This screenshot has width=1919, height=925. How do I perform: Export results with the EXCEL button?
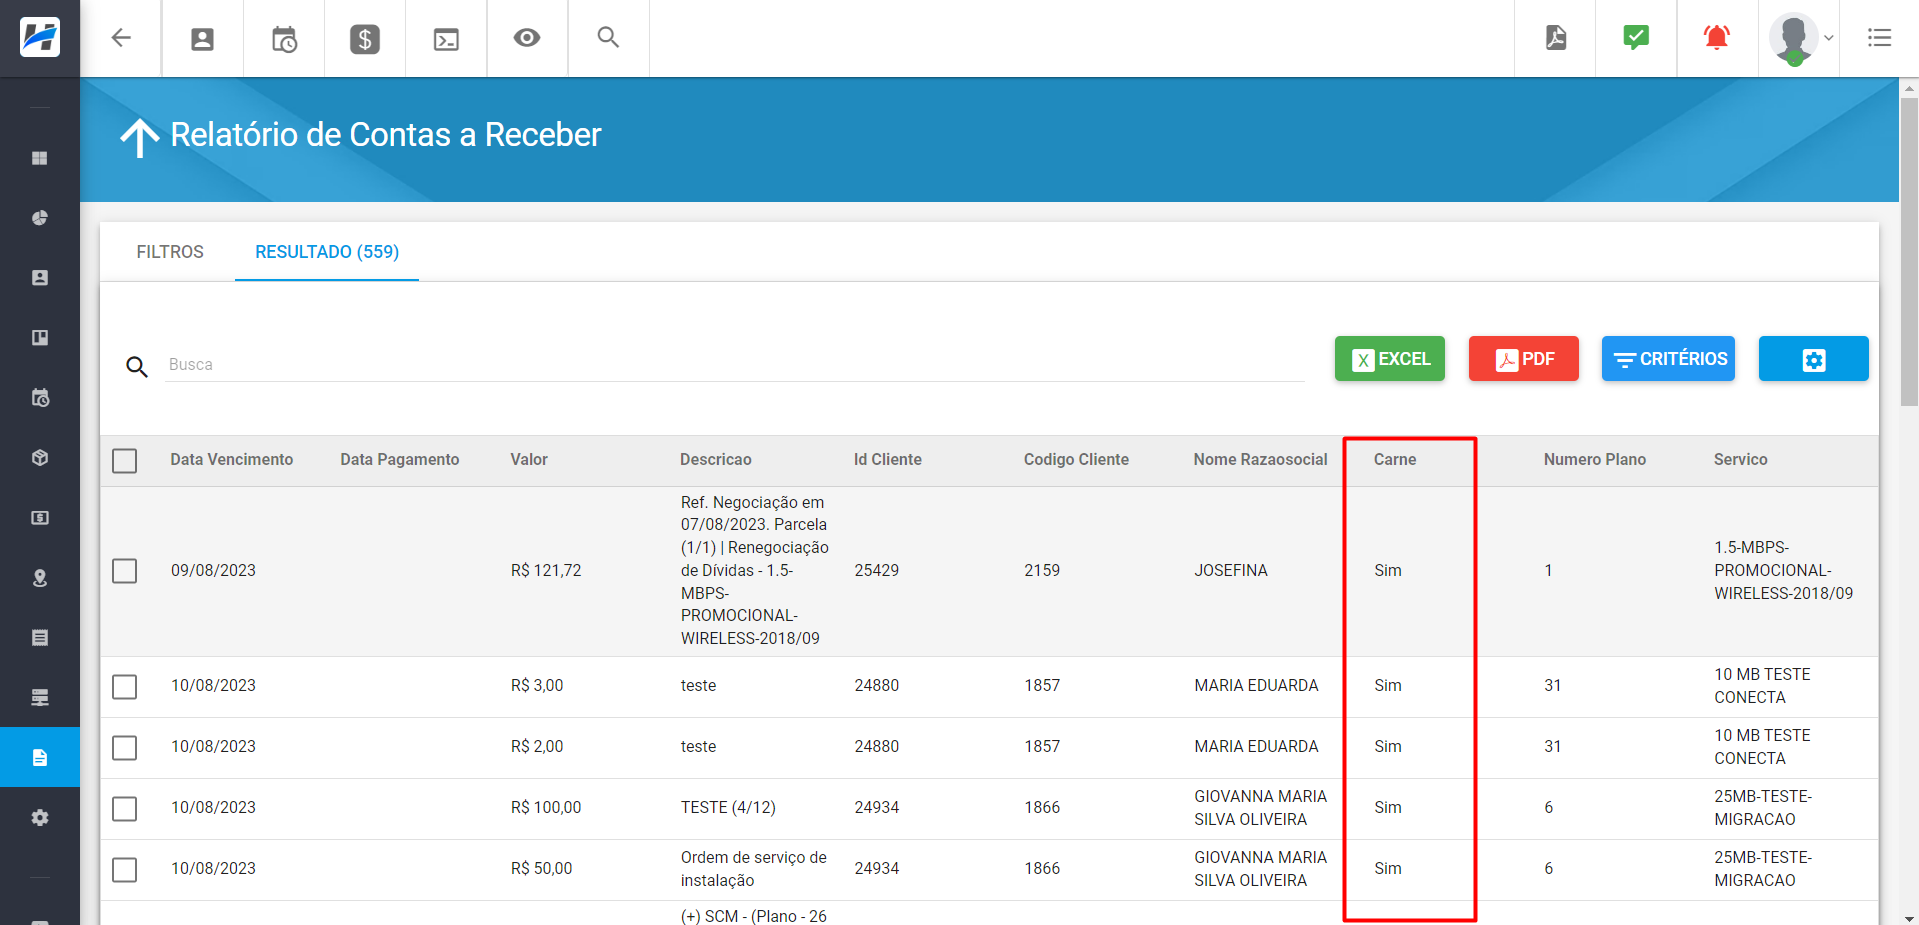point(1390,359)
